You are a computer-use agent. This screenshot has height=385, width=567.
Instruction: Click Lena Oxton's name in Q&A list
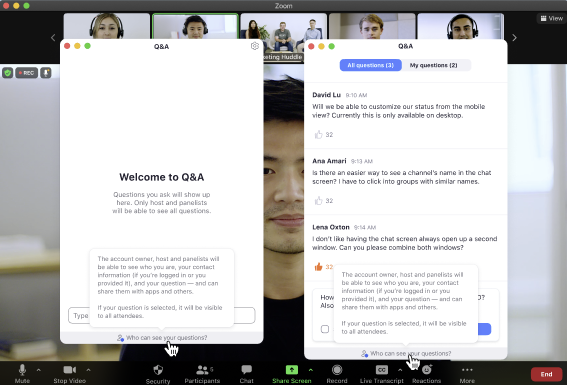point(331,227)
